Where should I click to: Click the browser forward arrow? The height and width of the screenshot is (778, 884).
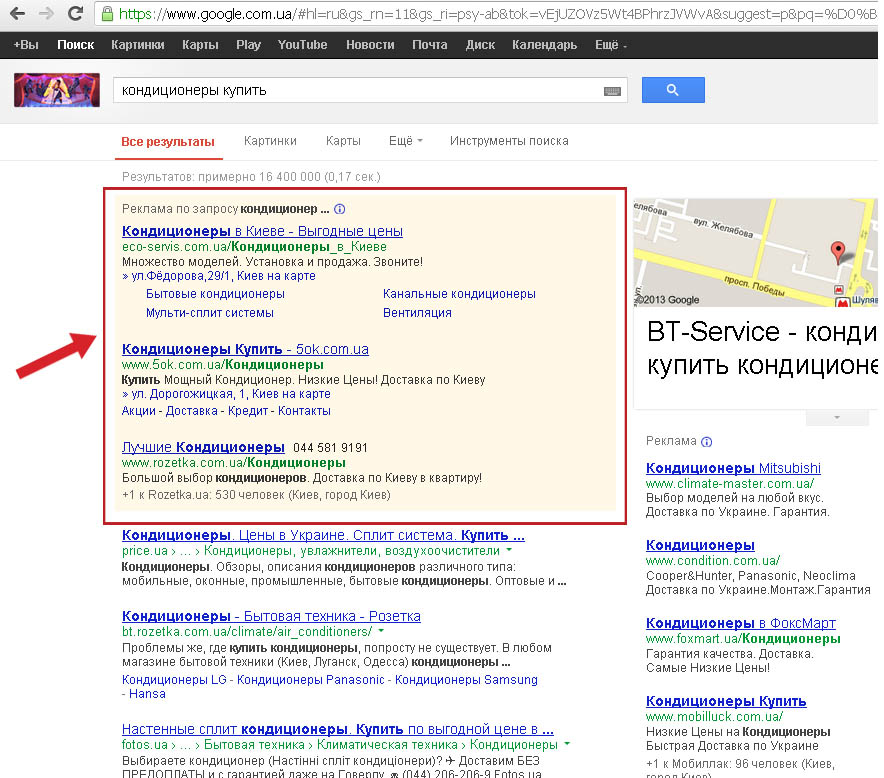click(47, 14)
